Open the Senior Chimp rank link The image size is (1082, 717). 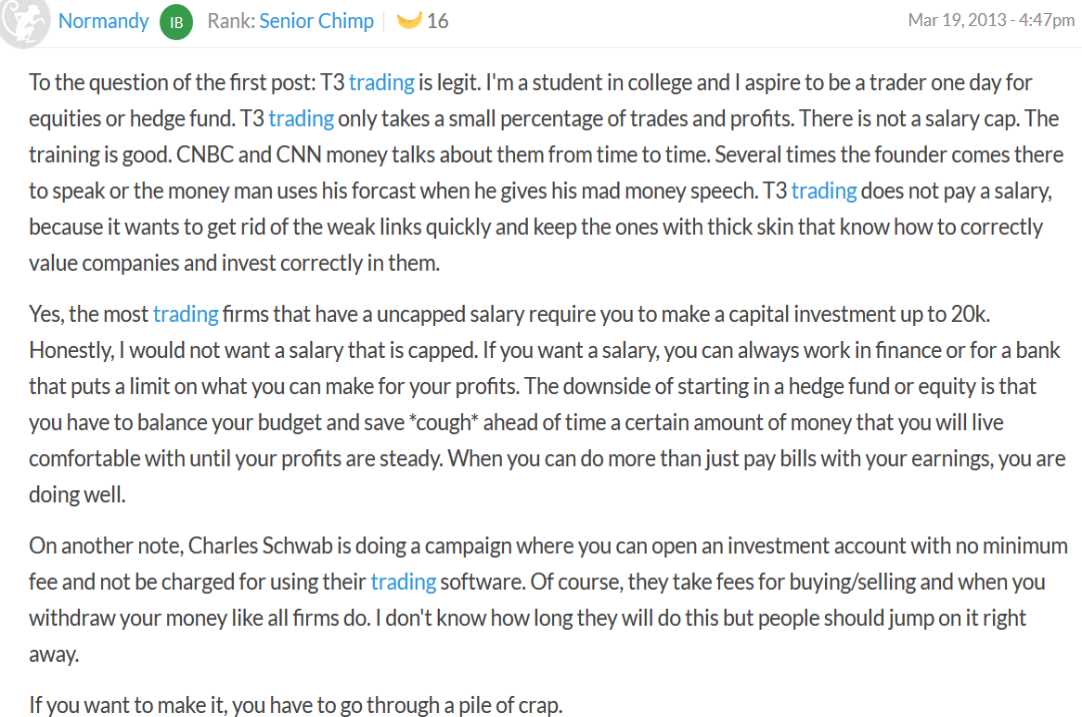coord(316,21)
